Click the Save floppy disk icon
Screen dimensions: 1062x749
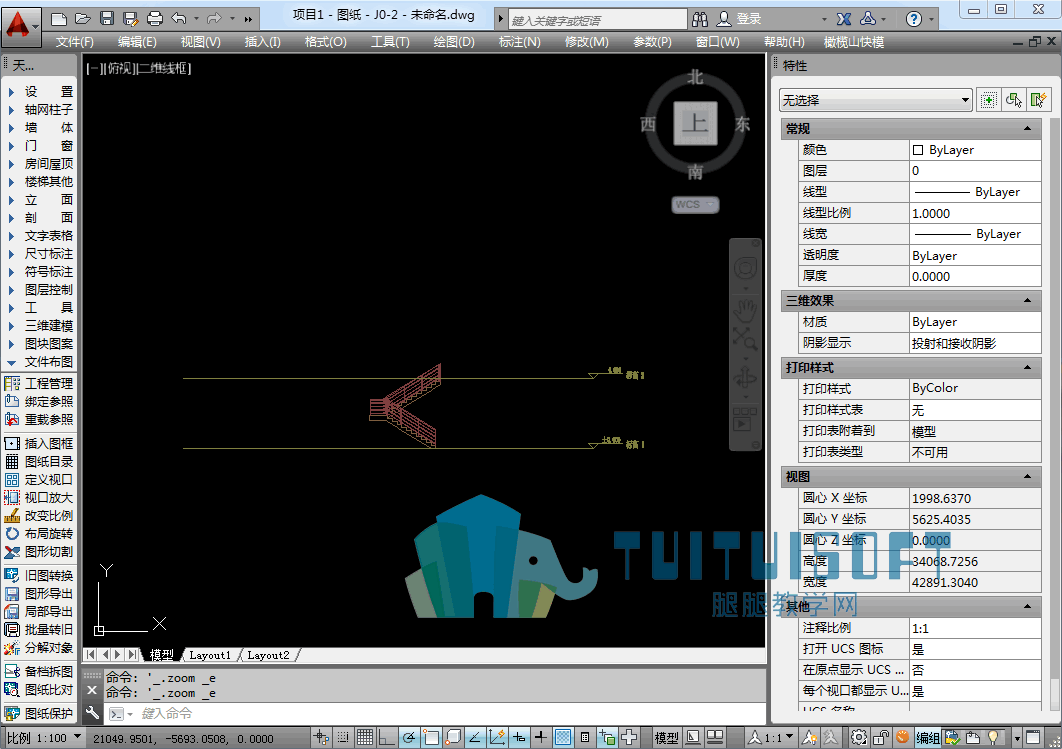107,19
